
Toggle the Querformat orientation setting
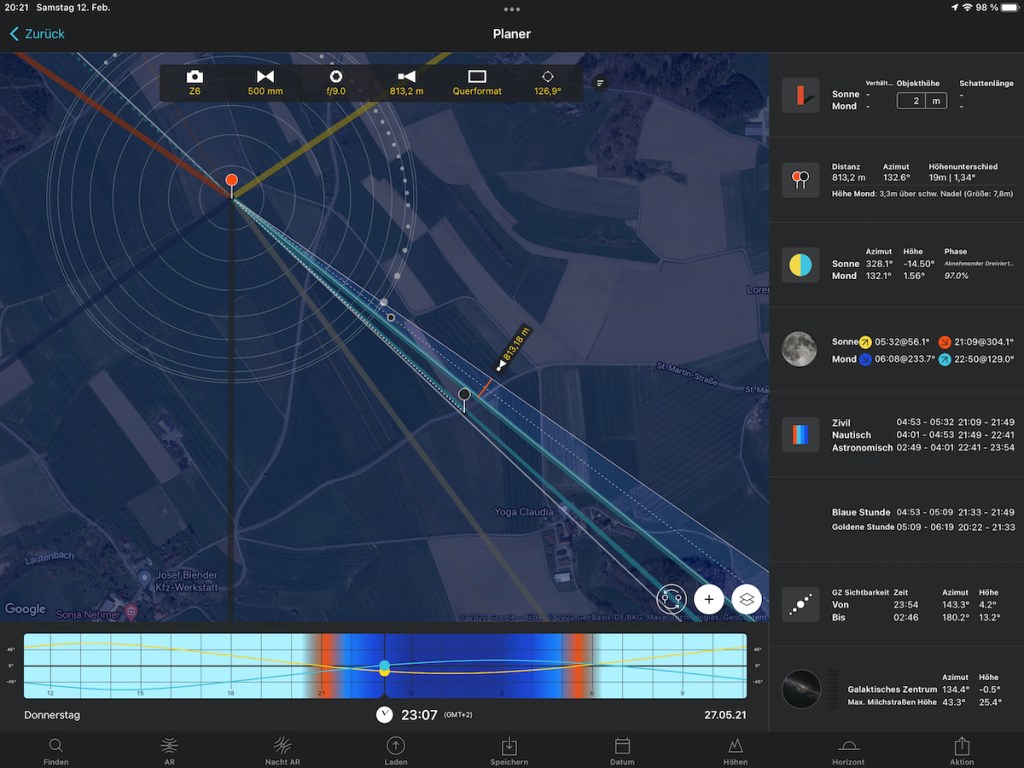pos(477,82)
